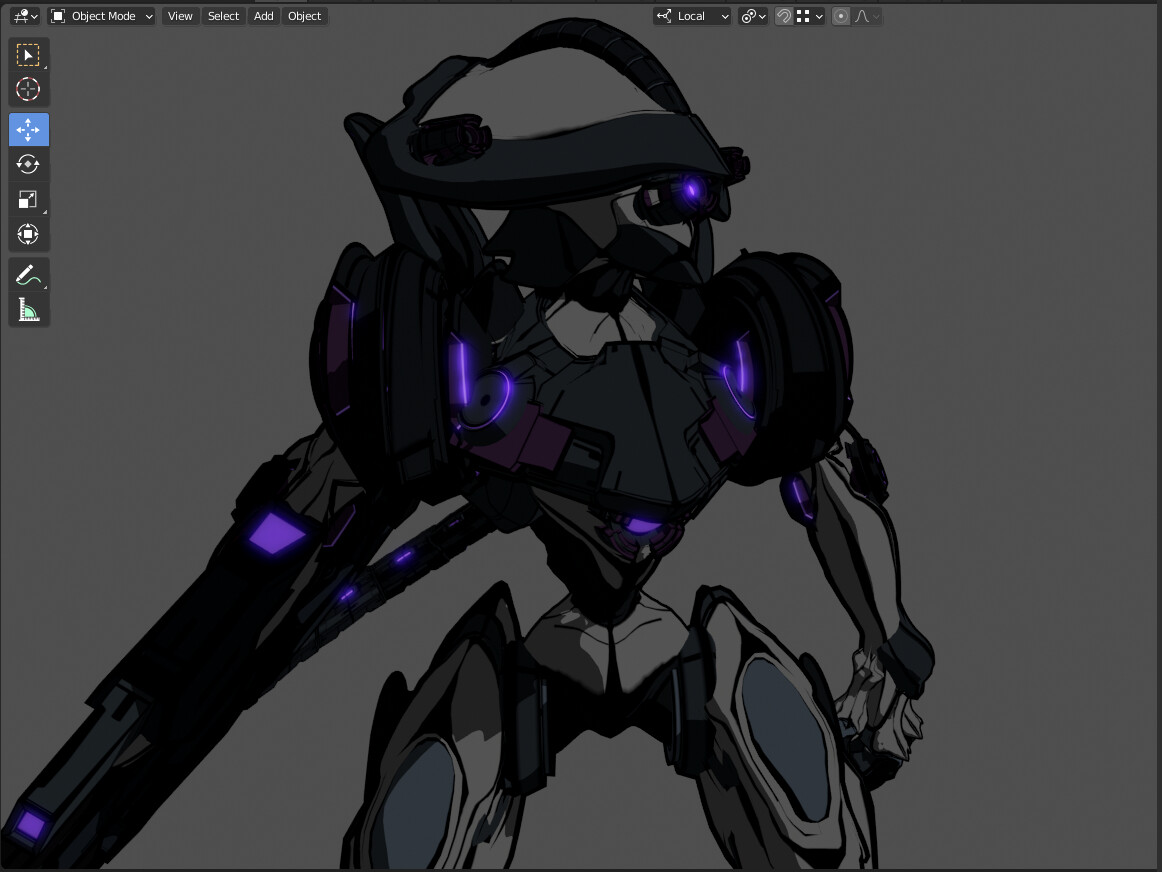Toggle proportional editing

point(840,16)
